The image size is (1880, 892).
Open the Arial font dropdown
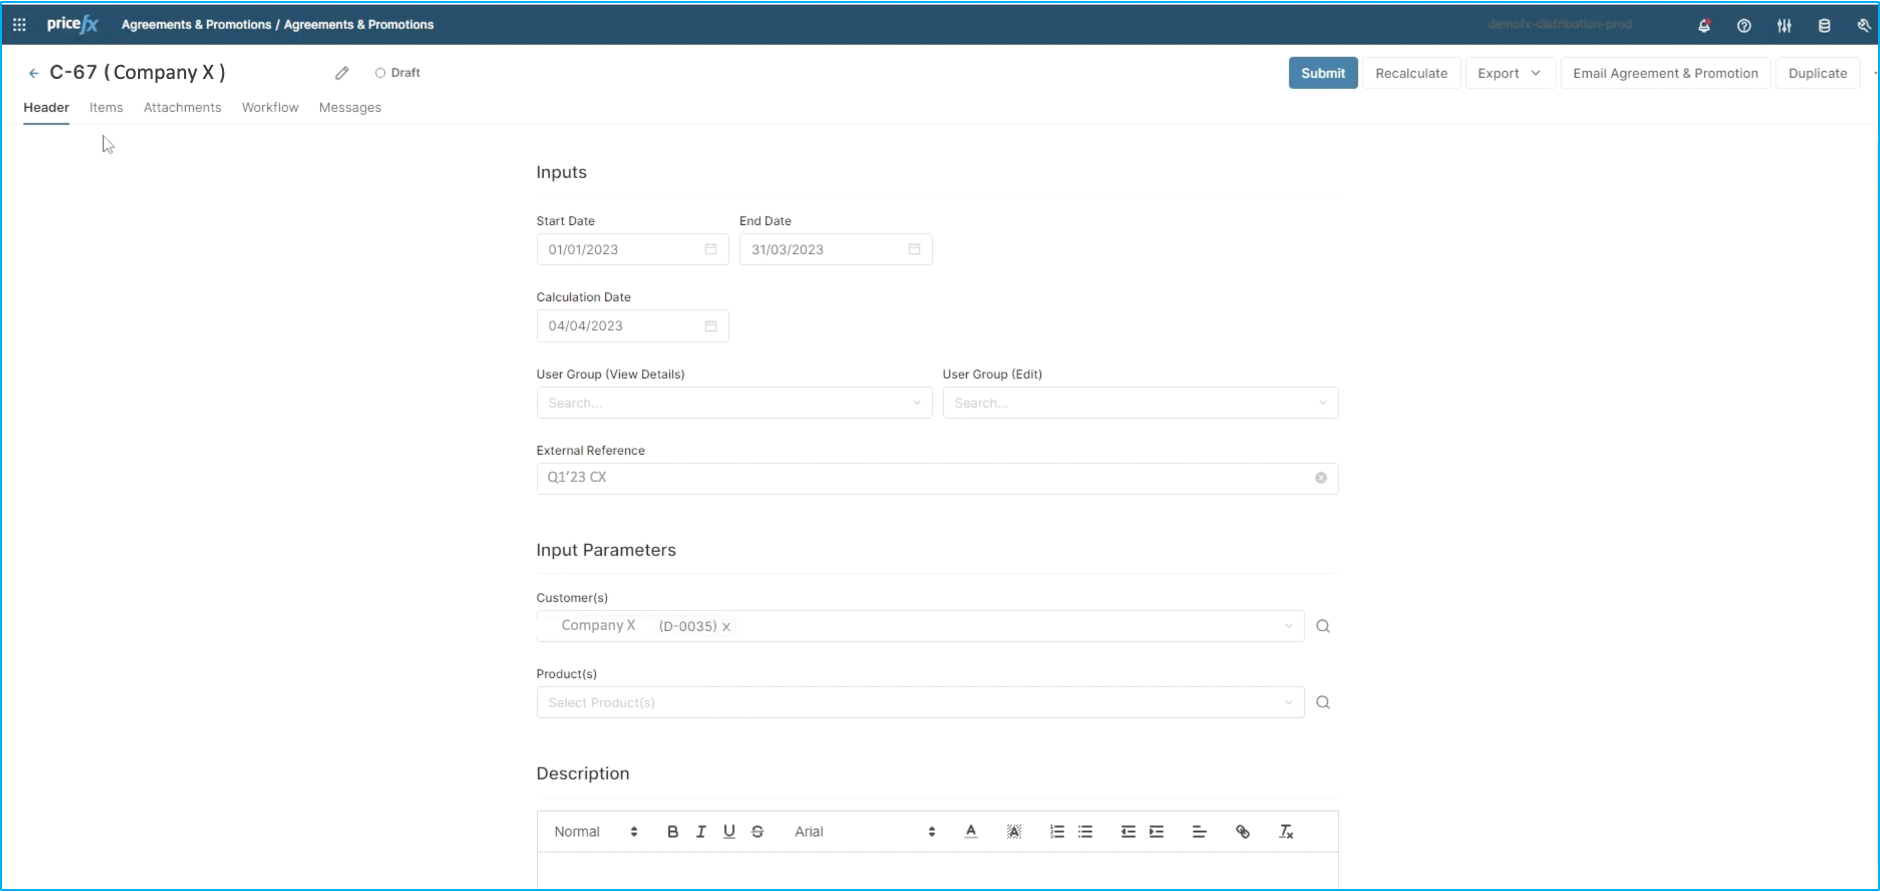pos(865,832)
